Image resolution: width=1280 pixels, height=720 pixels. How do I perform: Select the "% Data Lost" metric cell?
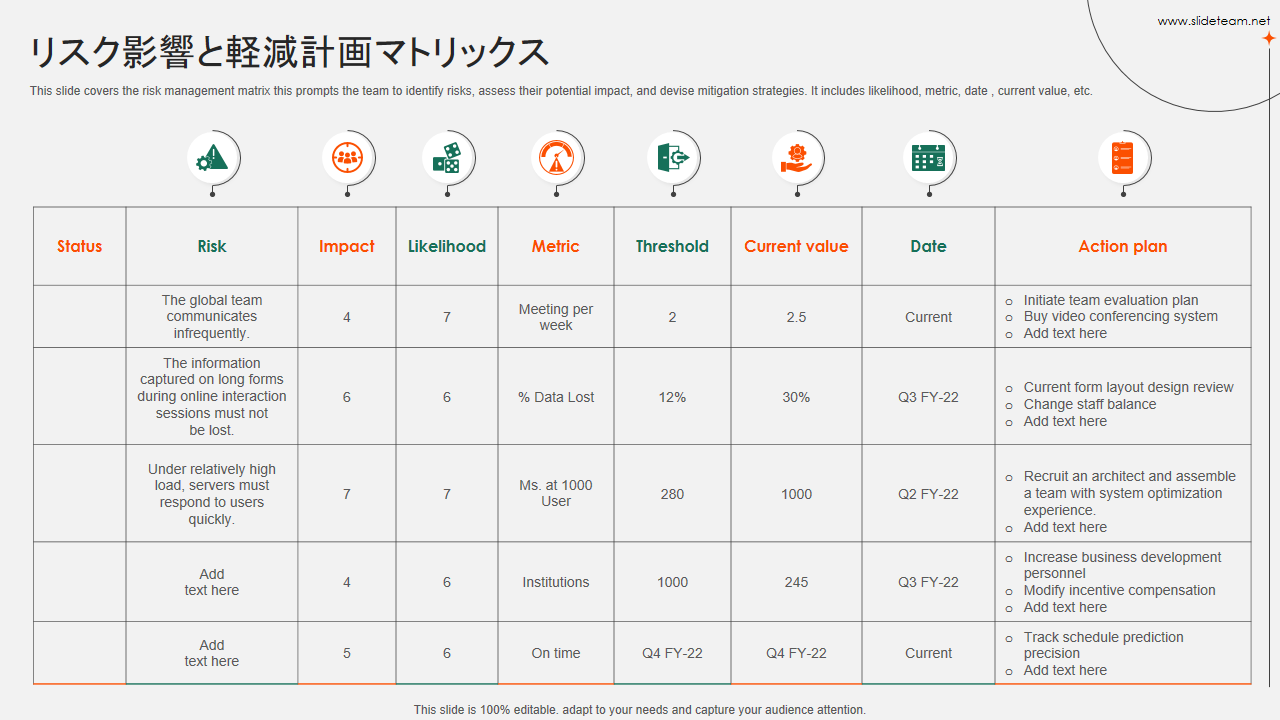click(x=556, y=397)
